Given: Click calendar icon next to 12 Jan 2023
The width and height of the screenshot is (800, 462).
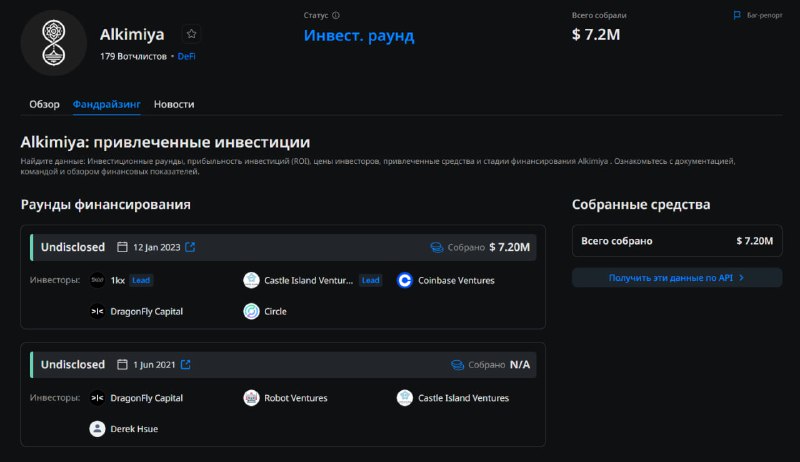Looking at the screenshot, I should pos(122,247).
